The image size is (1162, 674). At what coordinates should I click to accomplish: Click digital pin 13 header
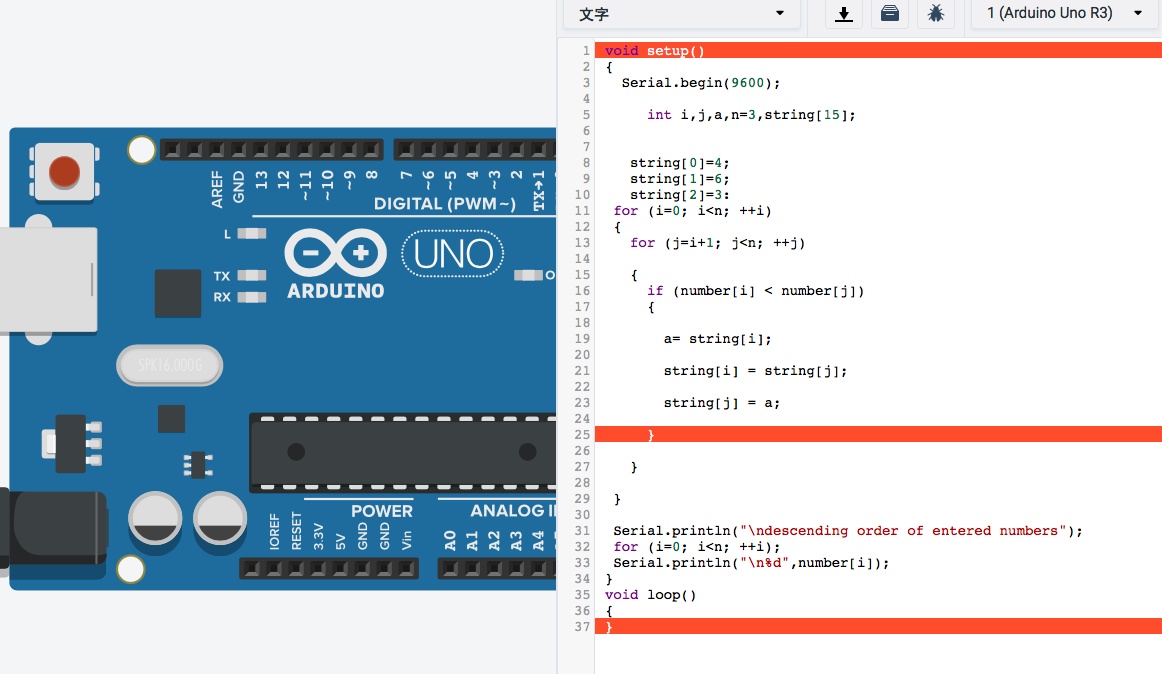pos(261,150)
